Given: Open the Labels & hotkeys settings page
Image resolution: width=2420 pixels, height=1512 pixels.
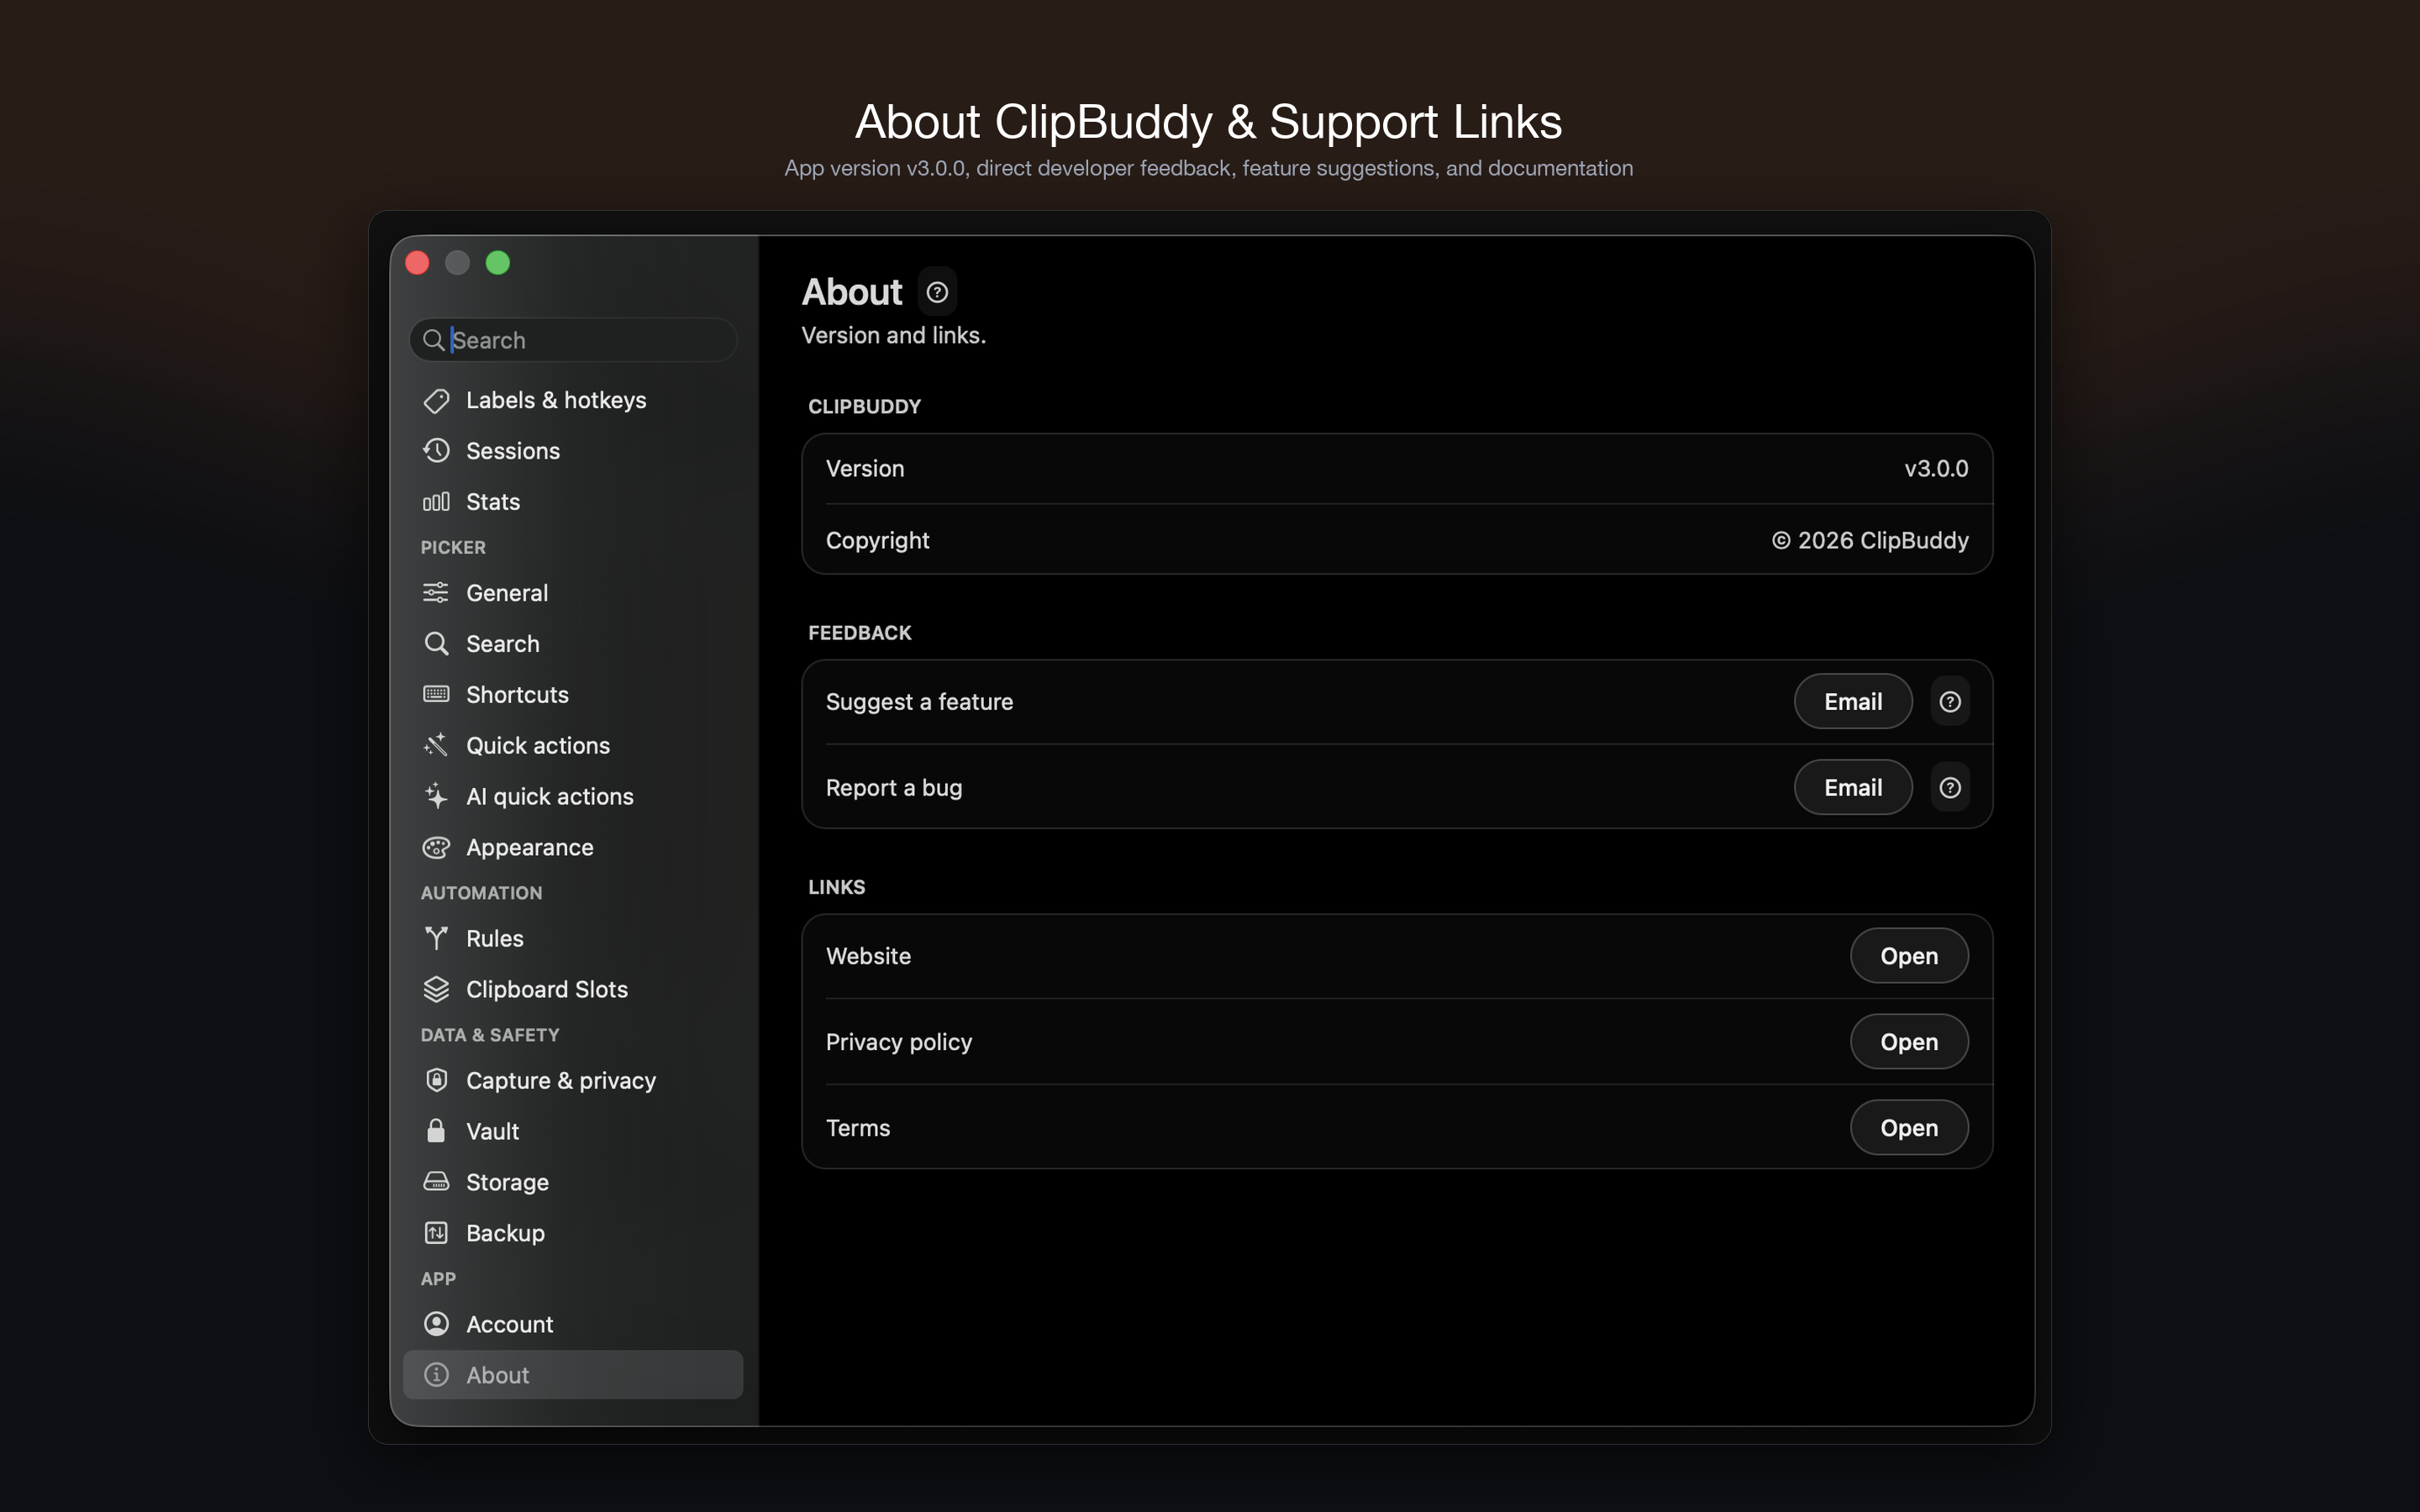Looking at the screenshot, I should [573, 400].
